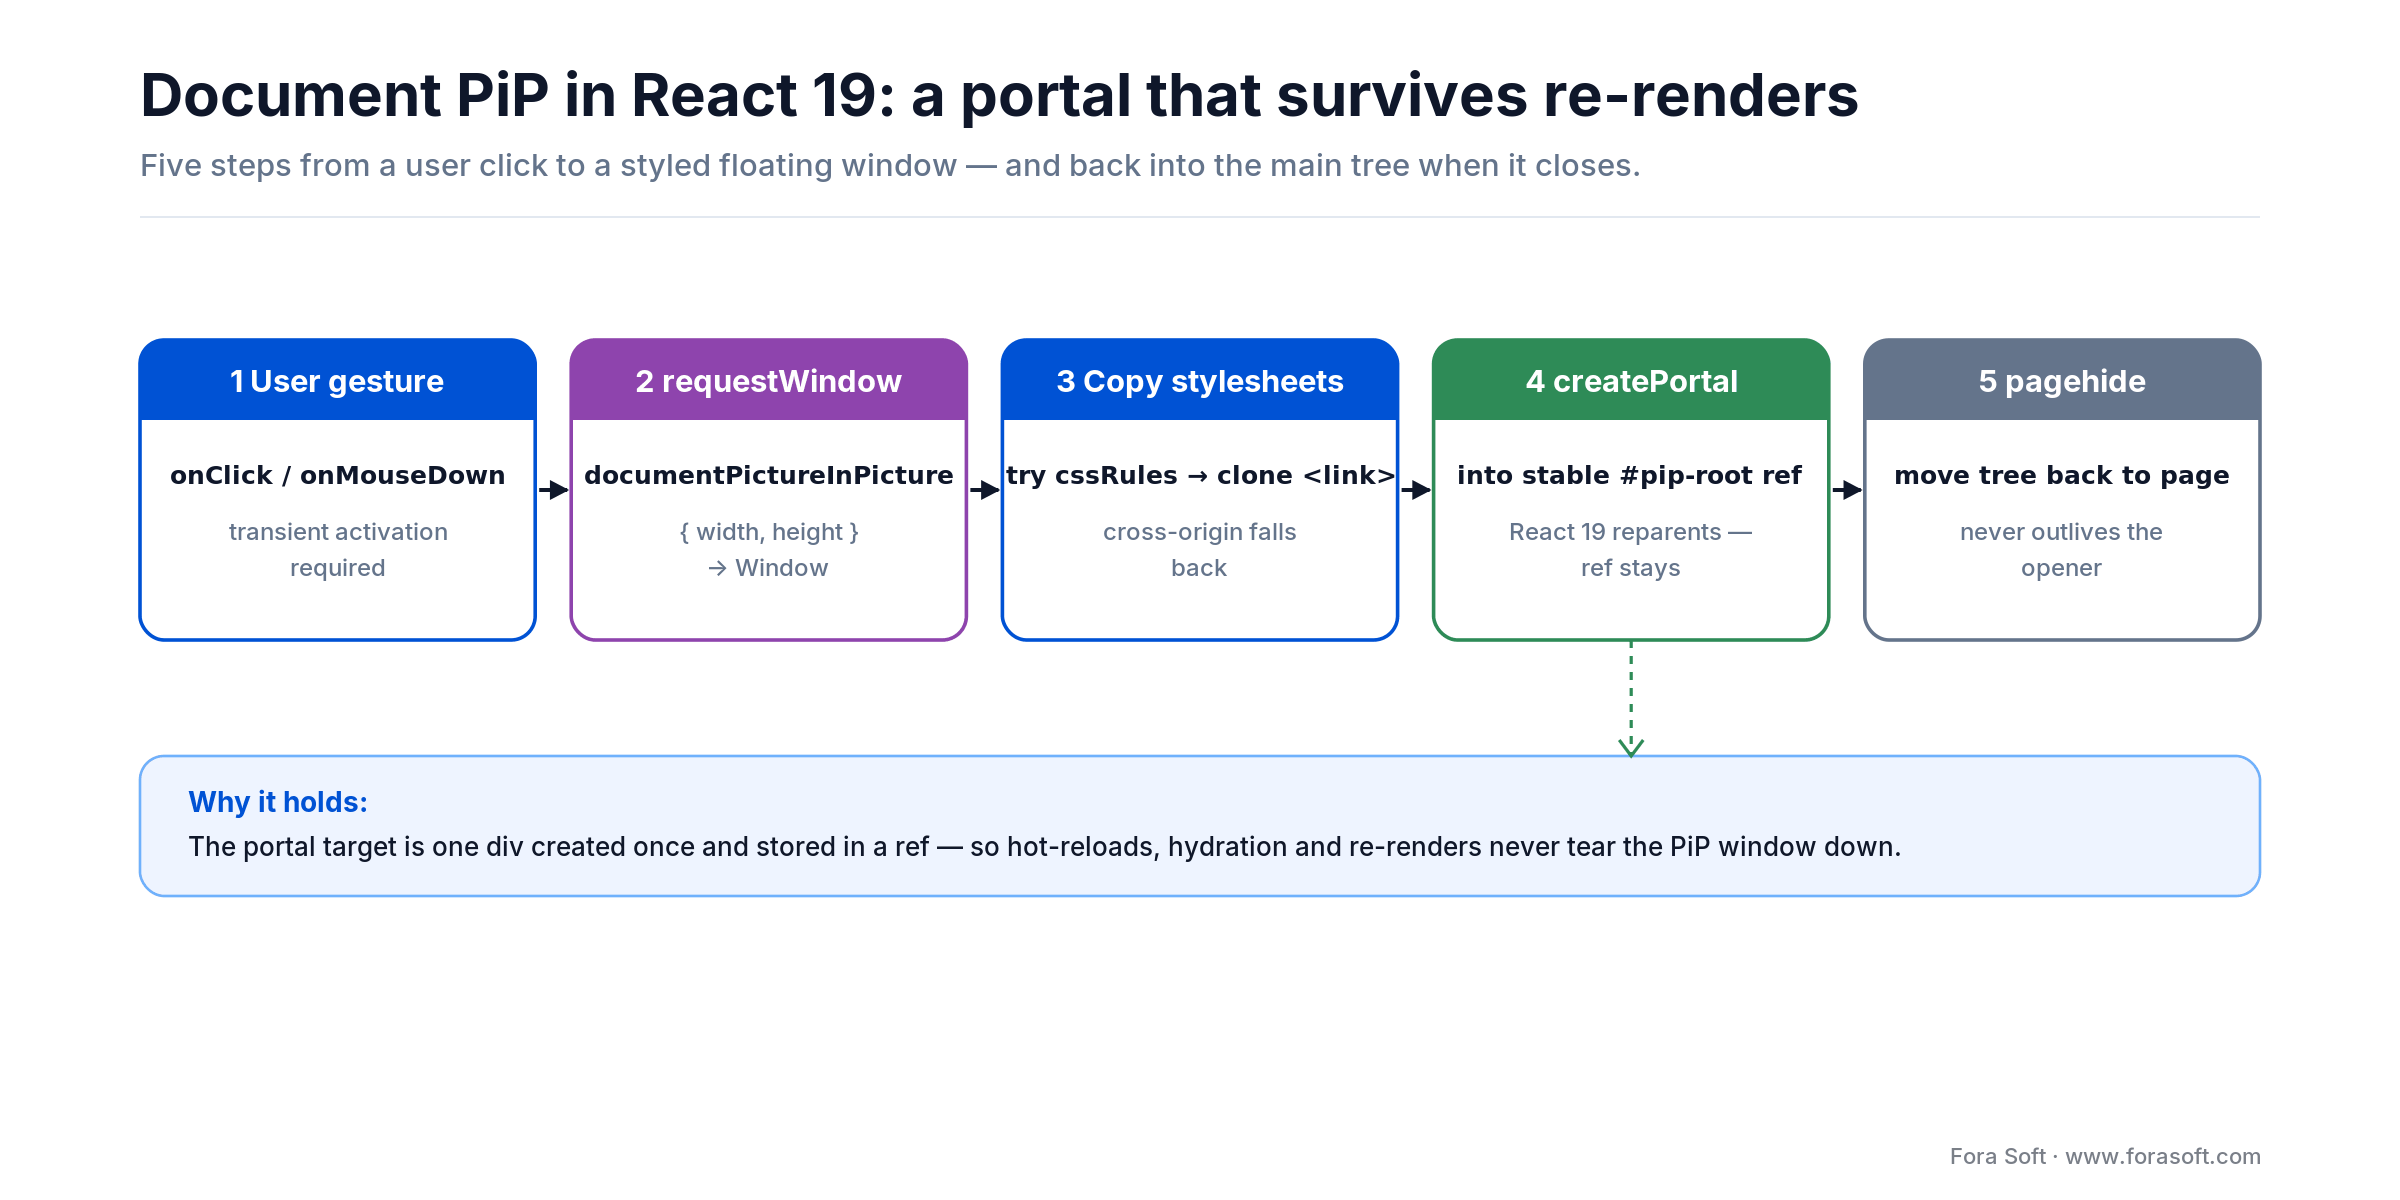The width and height of the screenshot is (2400, 1200).
Task: Click 'transient activation required' text
Action: tap(338, 550)
